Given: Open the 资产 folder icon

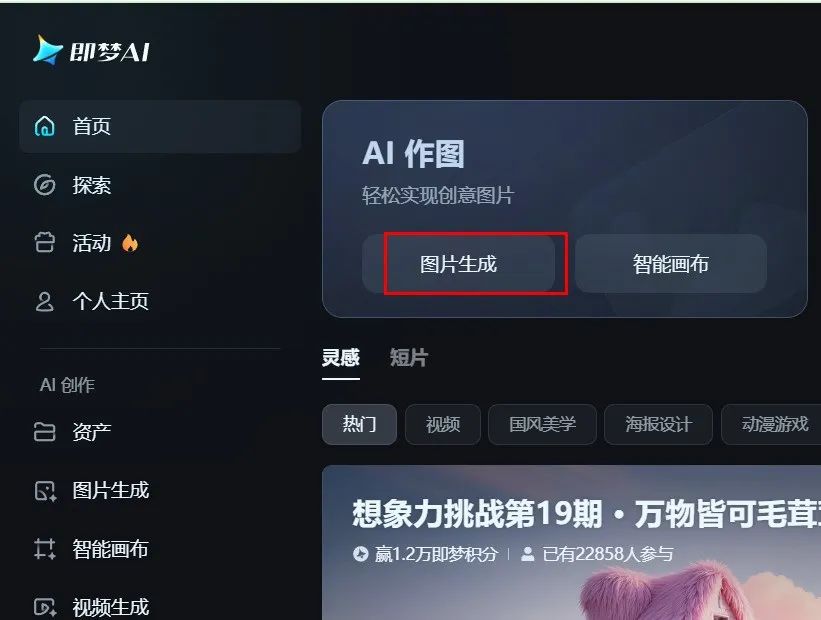Looking at the screenshot, I should tap(45, 432).
